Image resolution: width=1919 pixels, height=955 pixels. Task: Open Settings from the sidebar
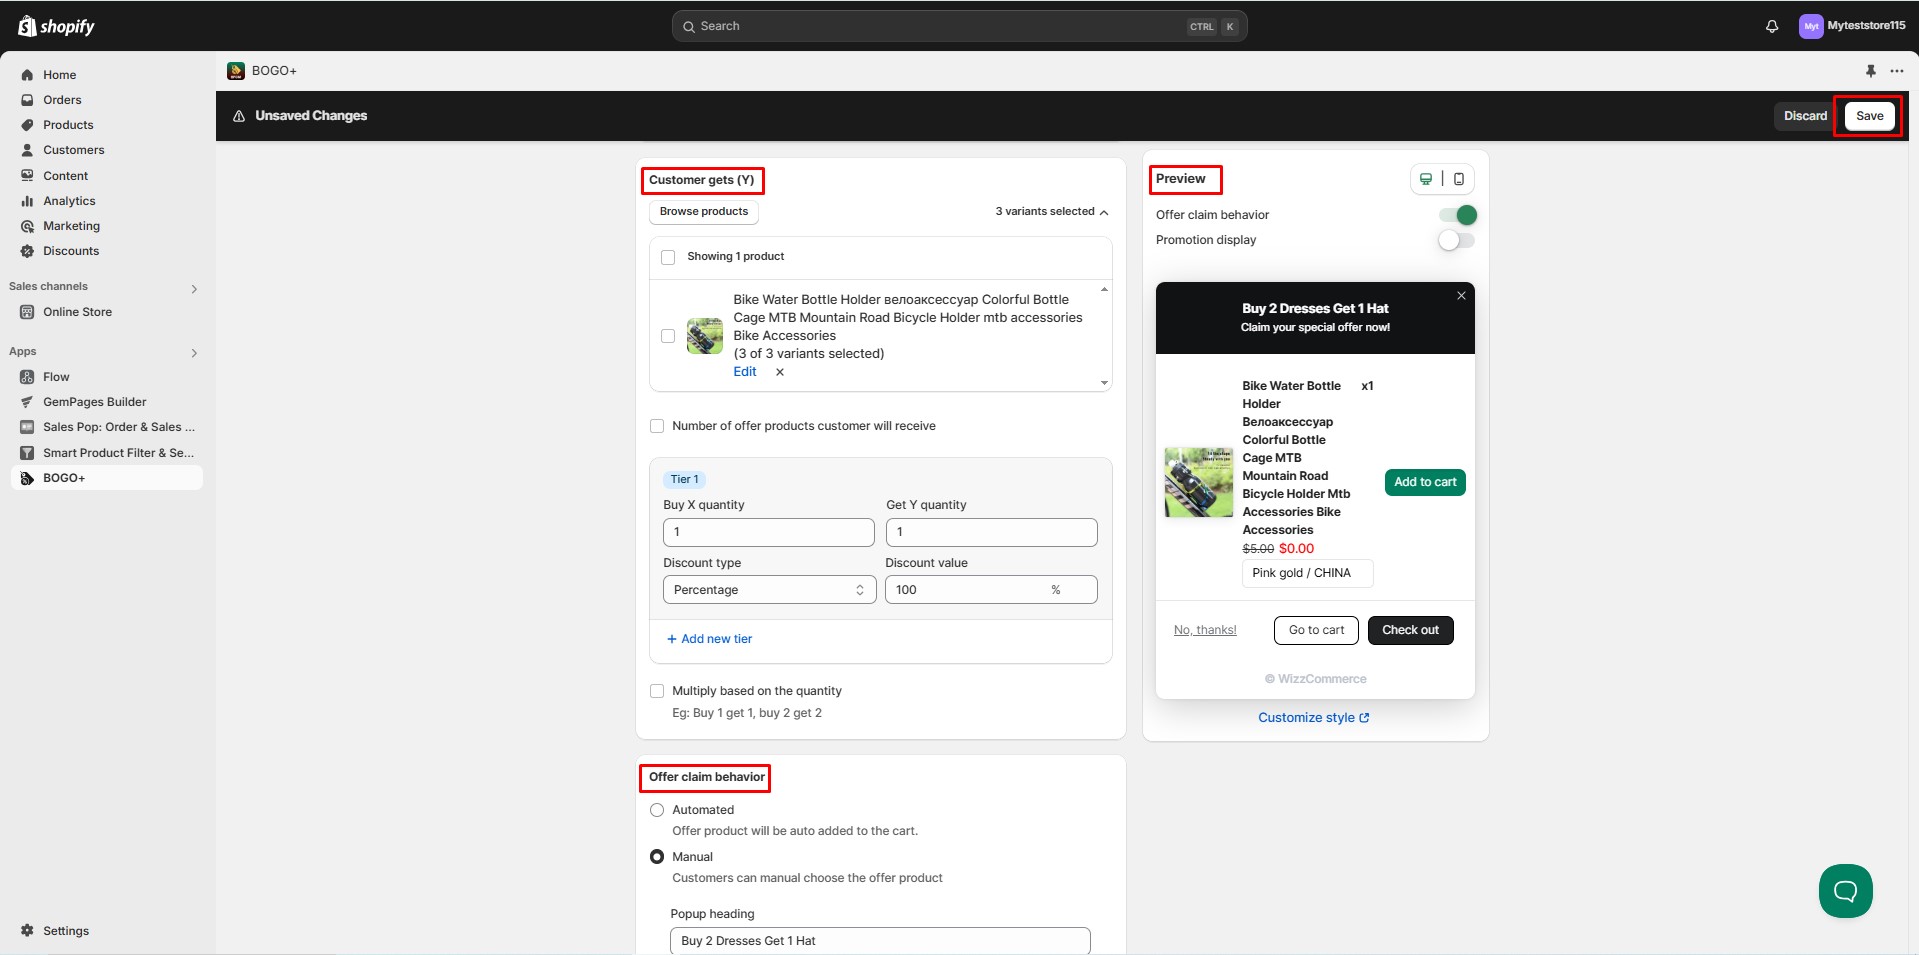(x=66, y=931)
